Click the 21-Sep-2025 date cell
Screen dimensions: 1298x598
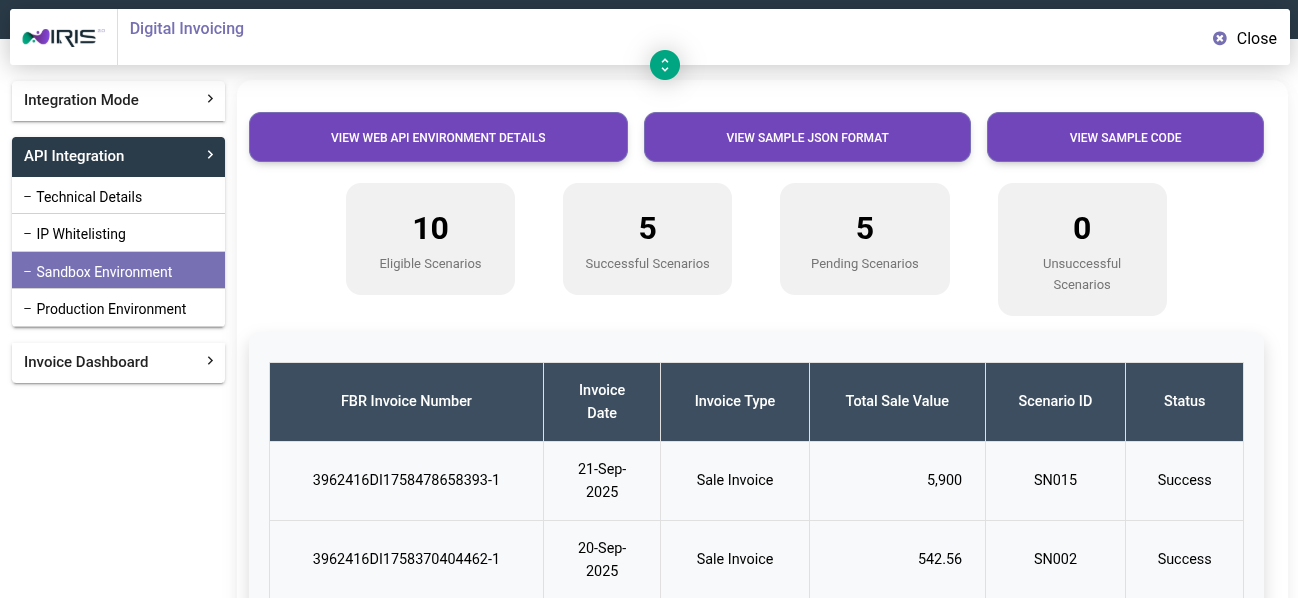click(602, 480)
